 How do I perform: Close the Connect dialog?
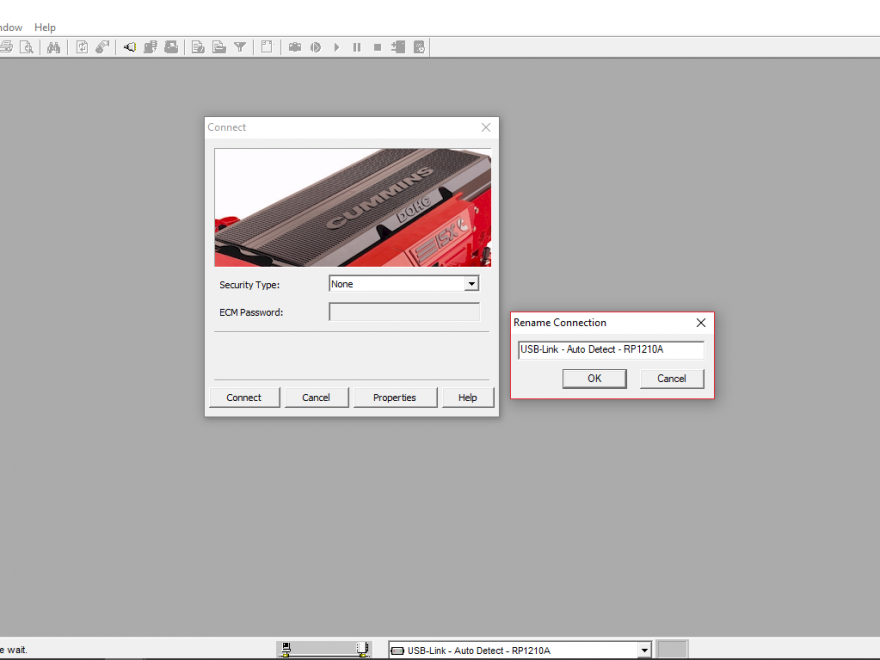pos(486,127)
